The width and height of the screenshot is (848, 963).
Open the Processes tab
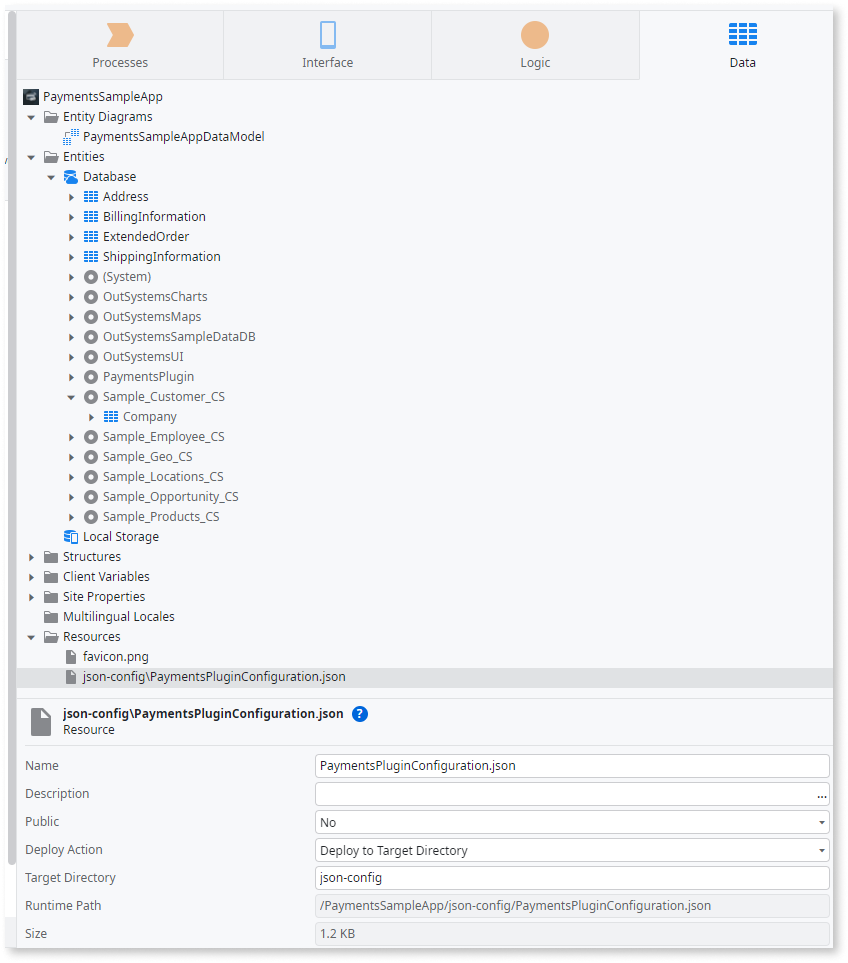tap(120, 45)
